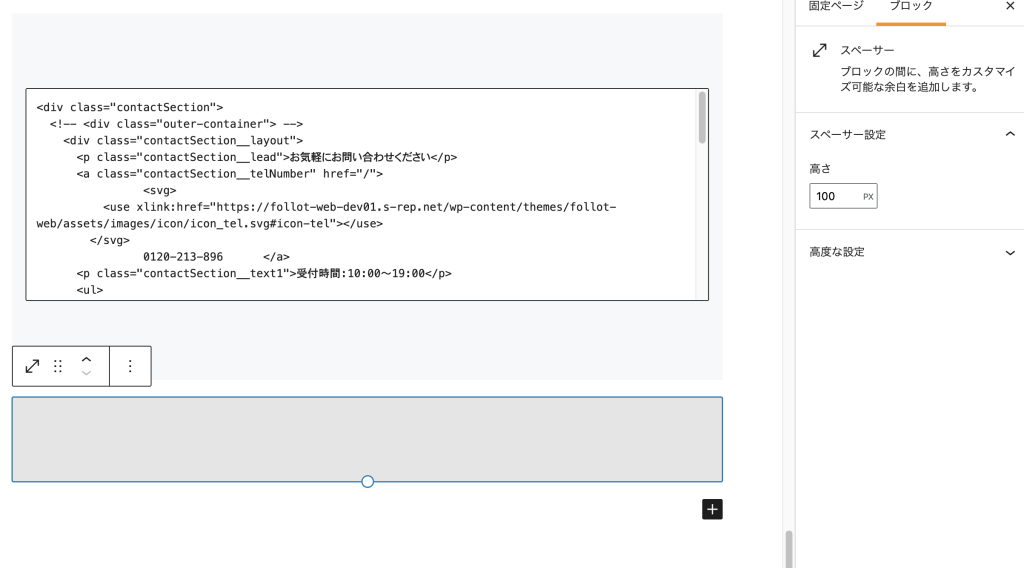1024x568 pixels.
Task: Move the spacer block down
Action: (86, 374)
